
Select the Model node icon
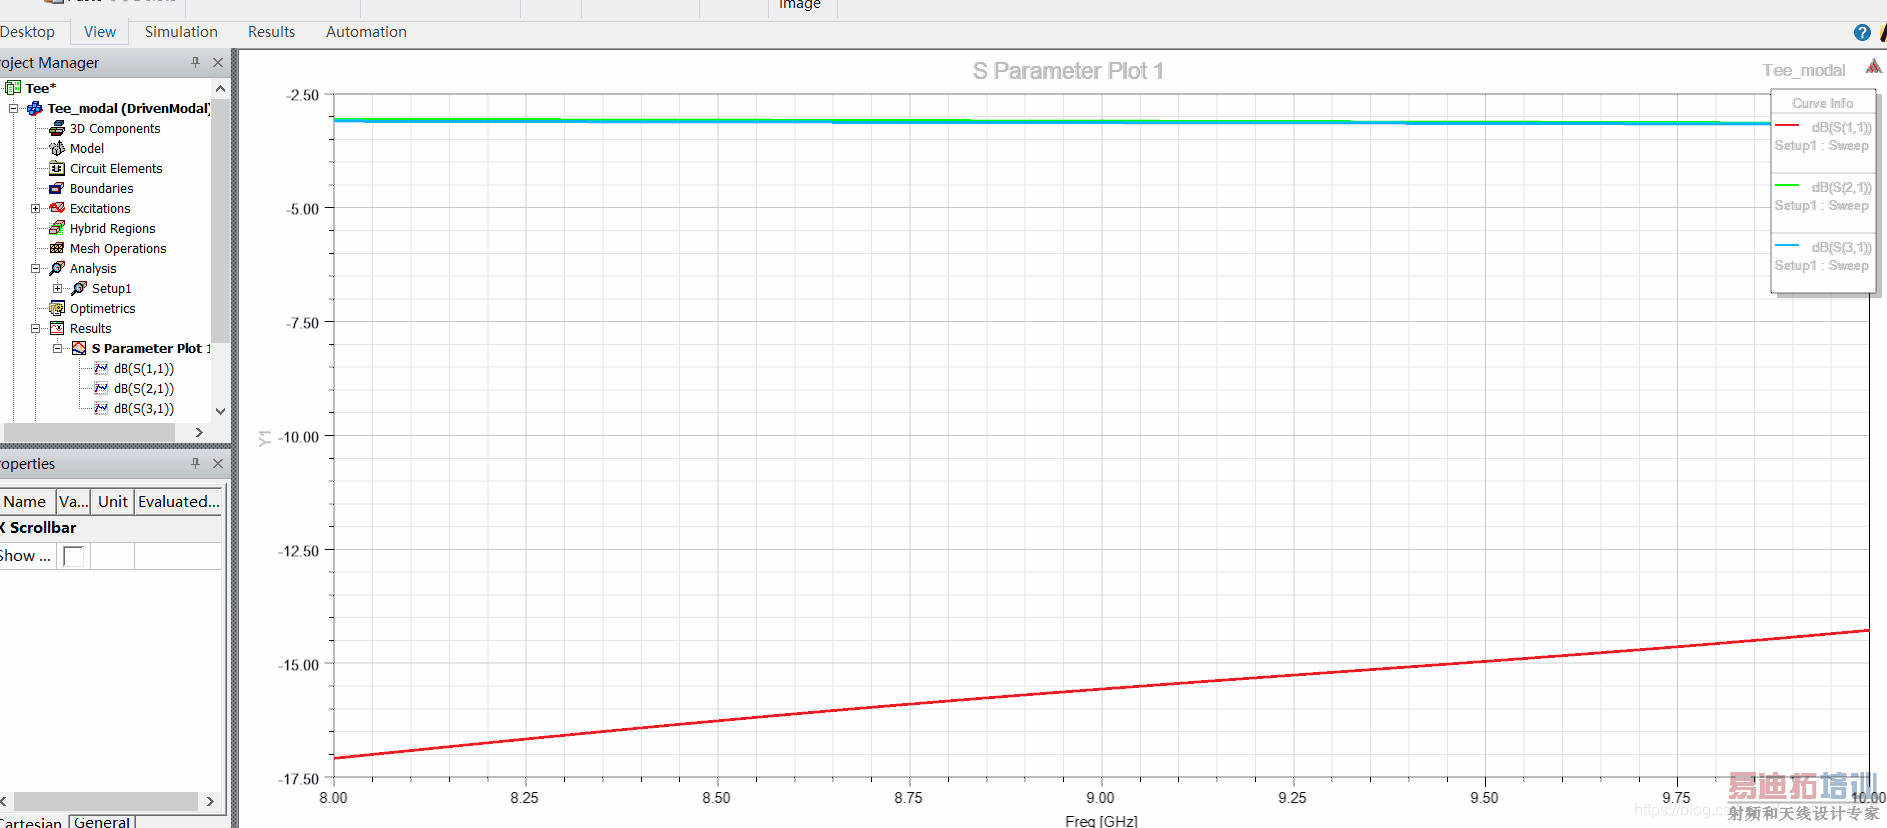point(57,148)
